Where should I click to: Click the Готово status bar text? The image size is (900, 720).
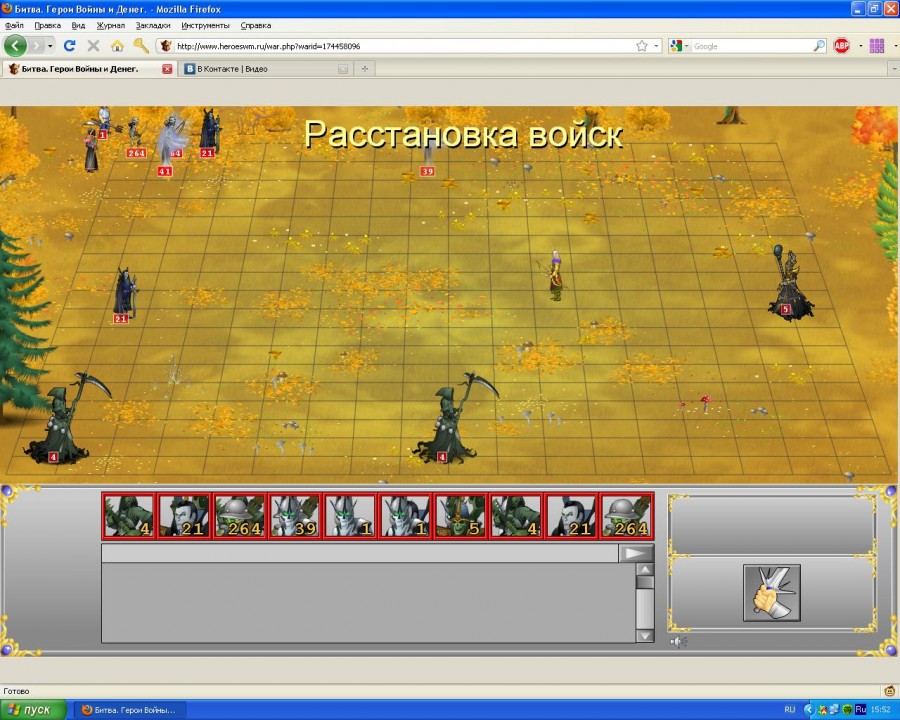tap(16, 691)
